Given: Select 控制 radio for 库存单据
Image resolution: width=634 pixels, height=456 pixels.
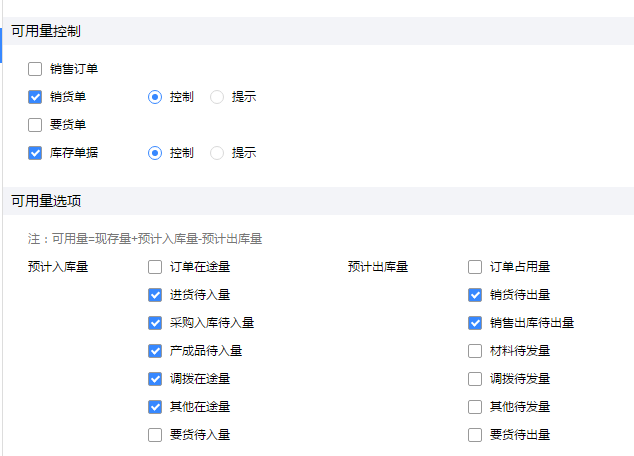Looking at the screenshot, I should [x=155, y=153].
